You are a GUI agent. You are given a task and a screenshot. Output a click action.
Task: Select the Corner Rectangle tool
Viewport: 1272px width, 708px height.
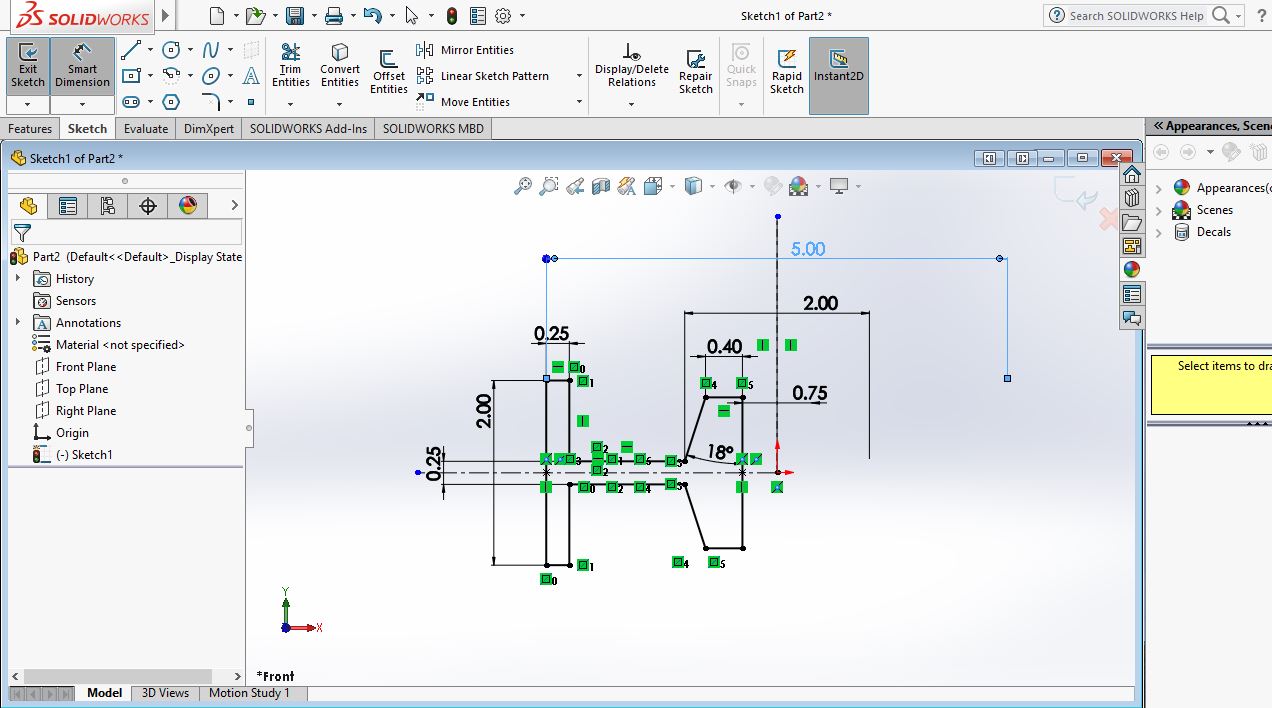click(131, 76)
